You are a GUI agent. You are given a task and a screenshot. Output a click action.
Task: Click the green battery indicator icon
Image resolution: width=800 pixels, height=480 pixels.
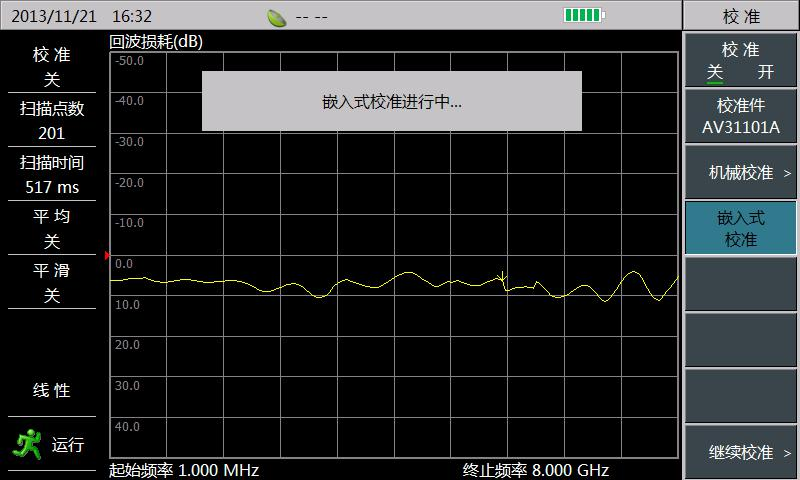tap(584, 15)
